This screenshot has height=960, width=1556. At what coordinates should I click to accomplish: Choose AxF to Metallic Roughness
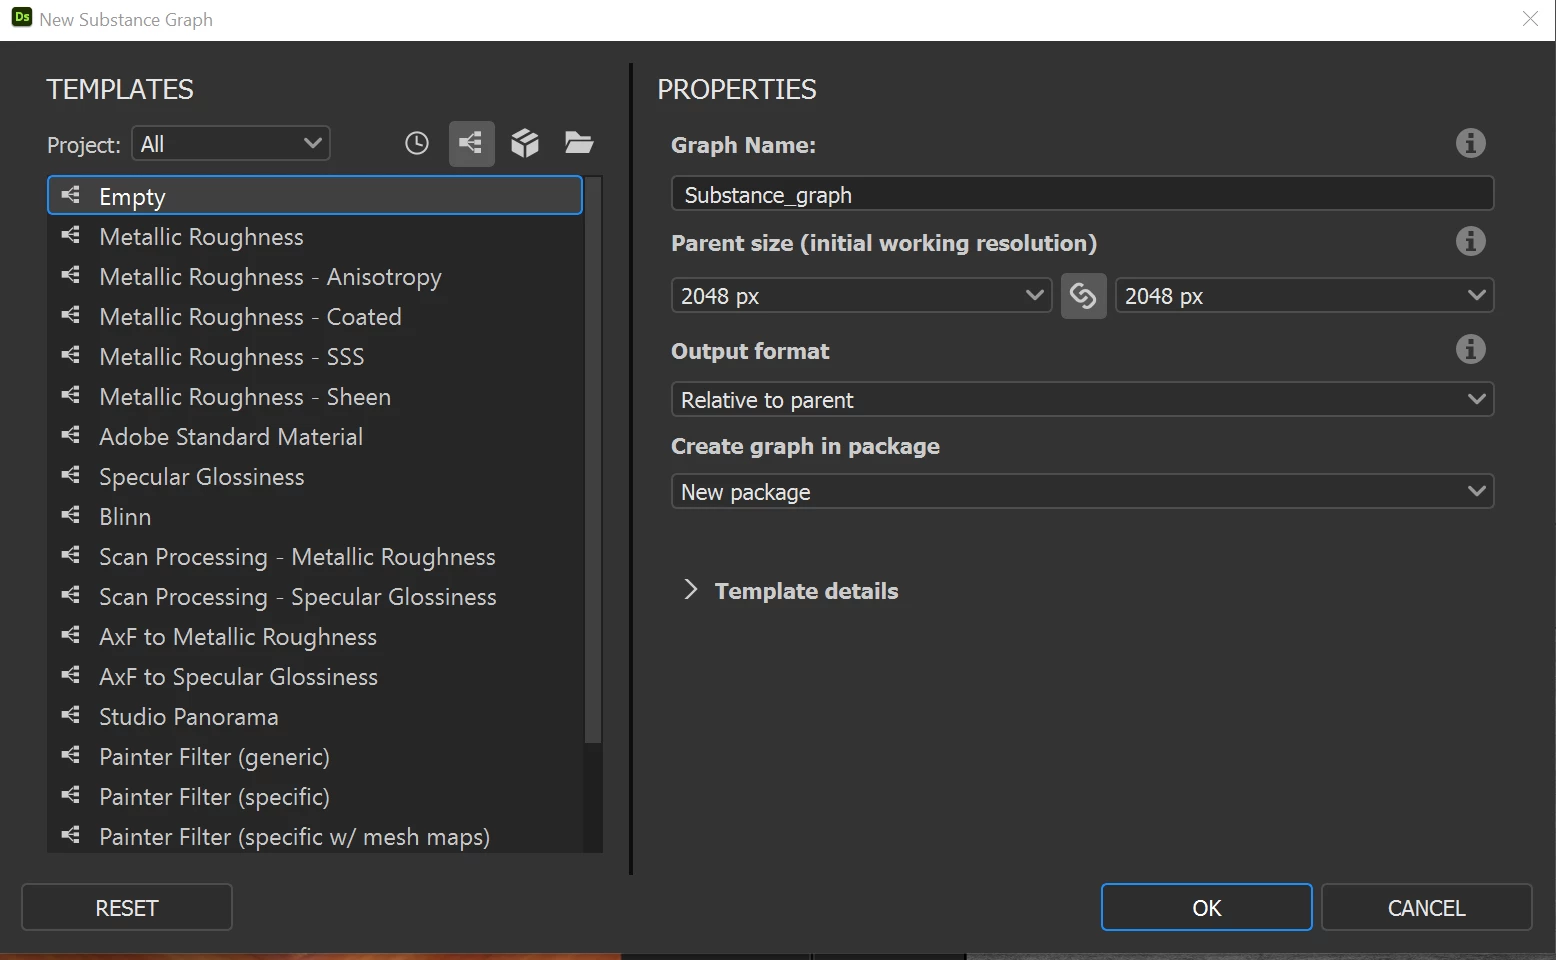pos(315,636)
